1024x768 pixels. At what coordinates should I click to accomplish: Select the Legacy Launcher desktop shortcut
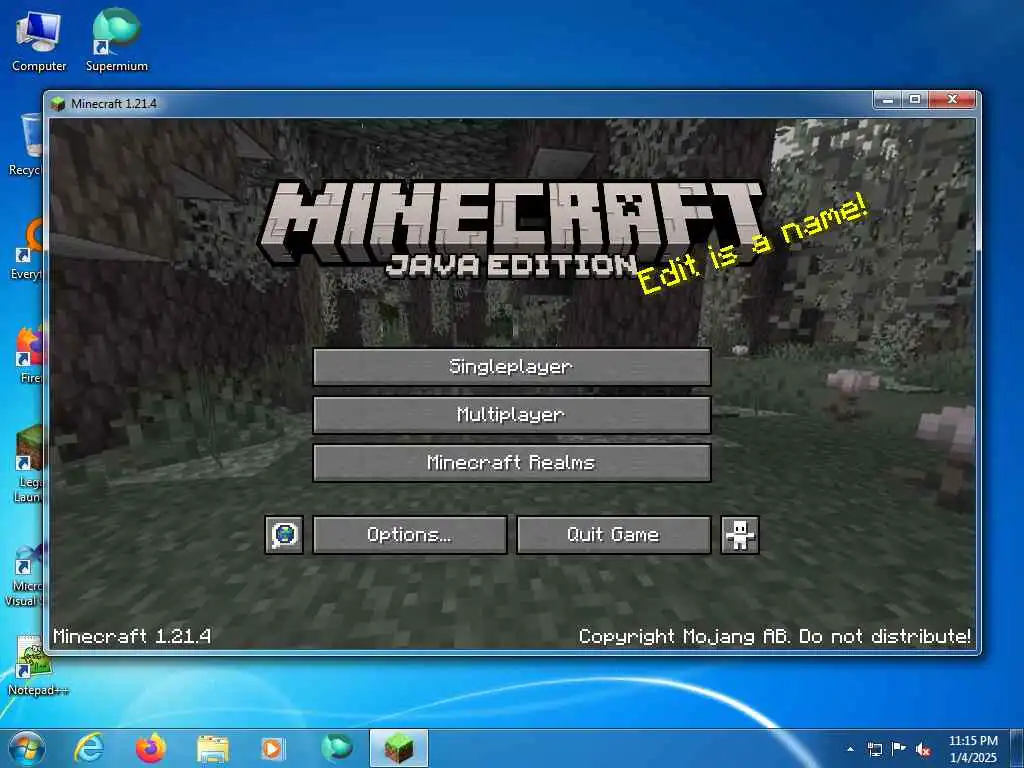click(27, 464)
